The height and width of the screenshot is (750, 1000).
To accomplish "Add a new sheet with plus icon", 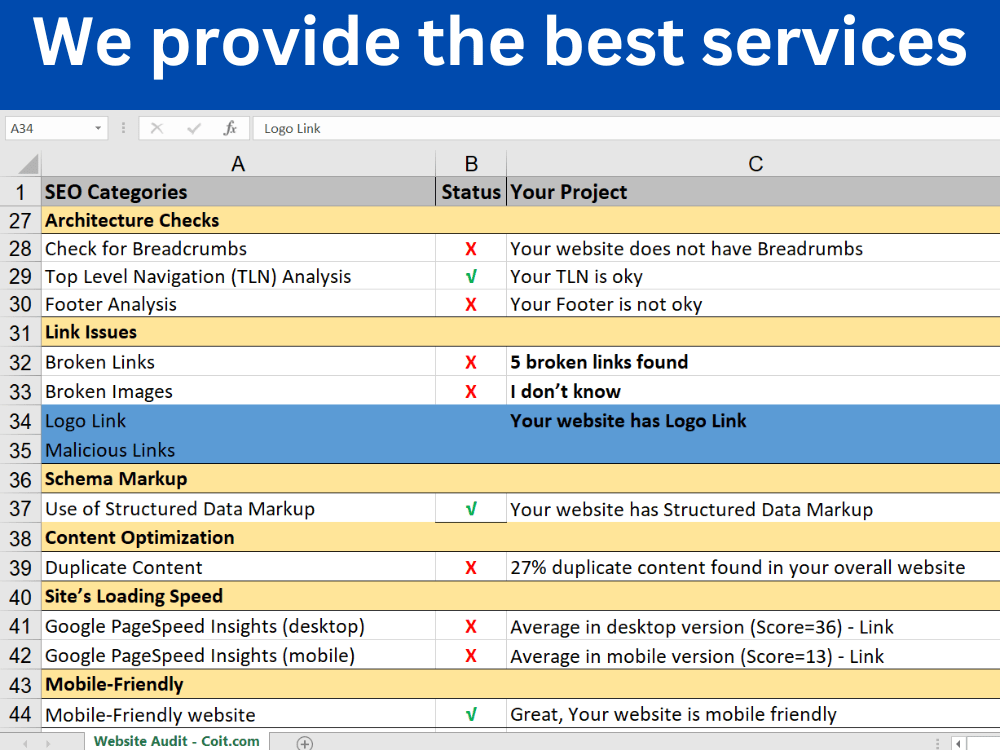I will 305,743.
